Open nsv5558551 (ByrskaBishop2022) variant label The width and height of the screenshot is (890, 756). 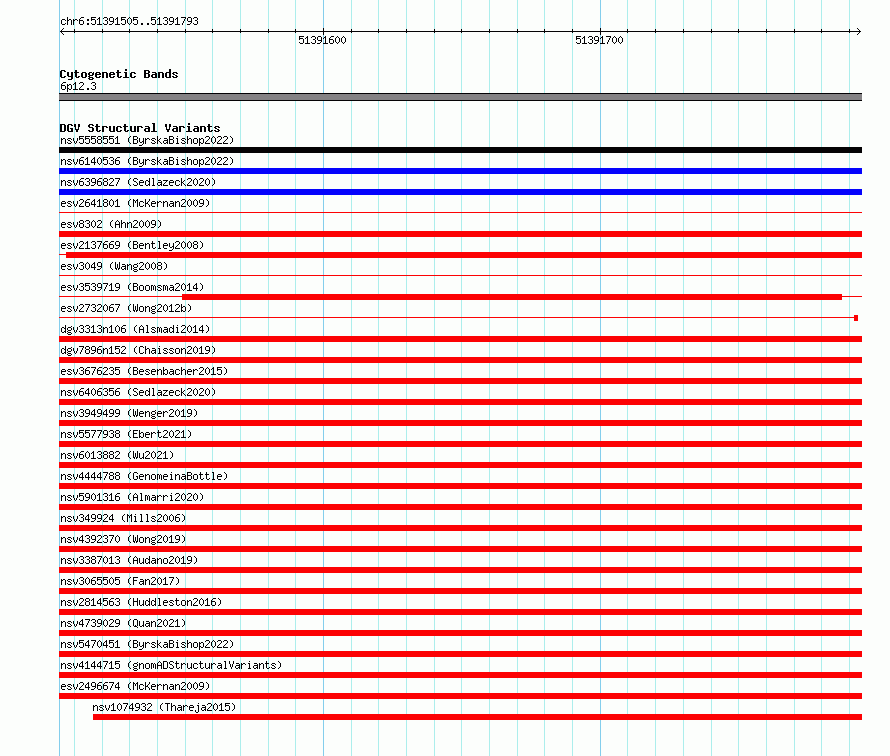click(147, 140)
